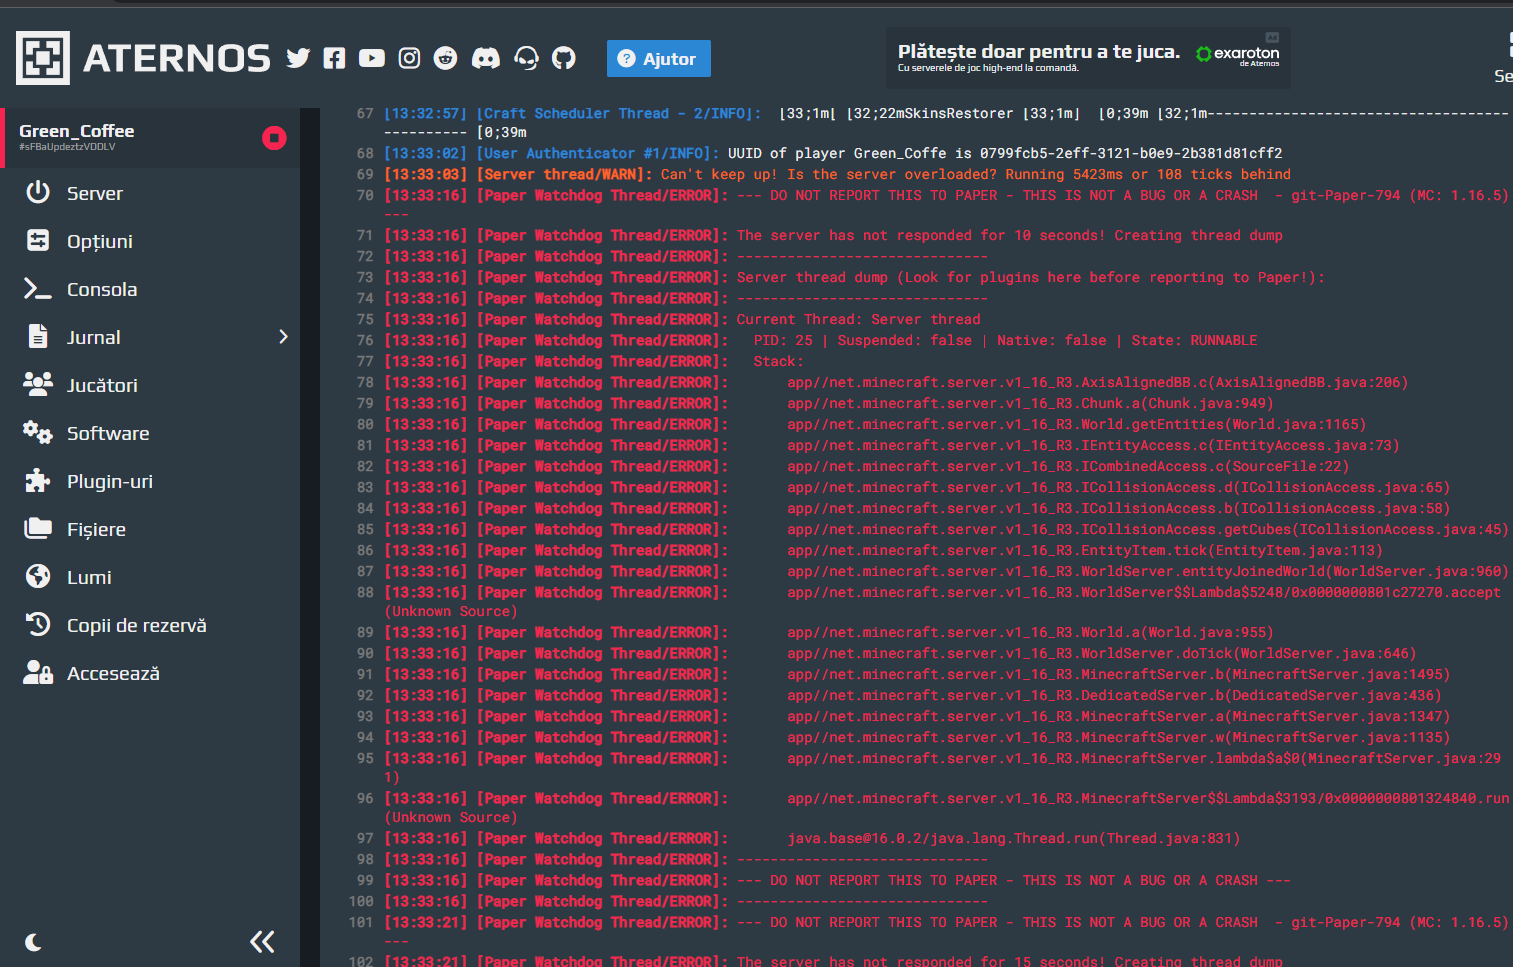
Task: Click log line 68 UUID text
Action: 1005,153
